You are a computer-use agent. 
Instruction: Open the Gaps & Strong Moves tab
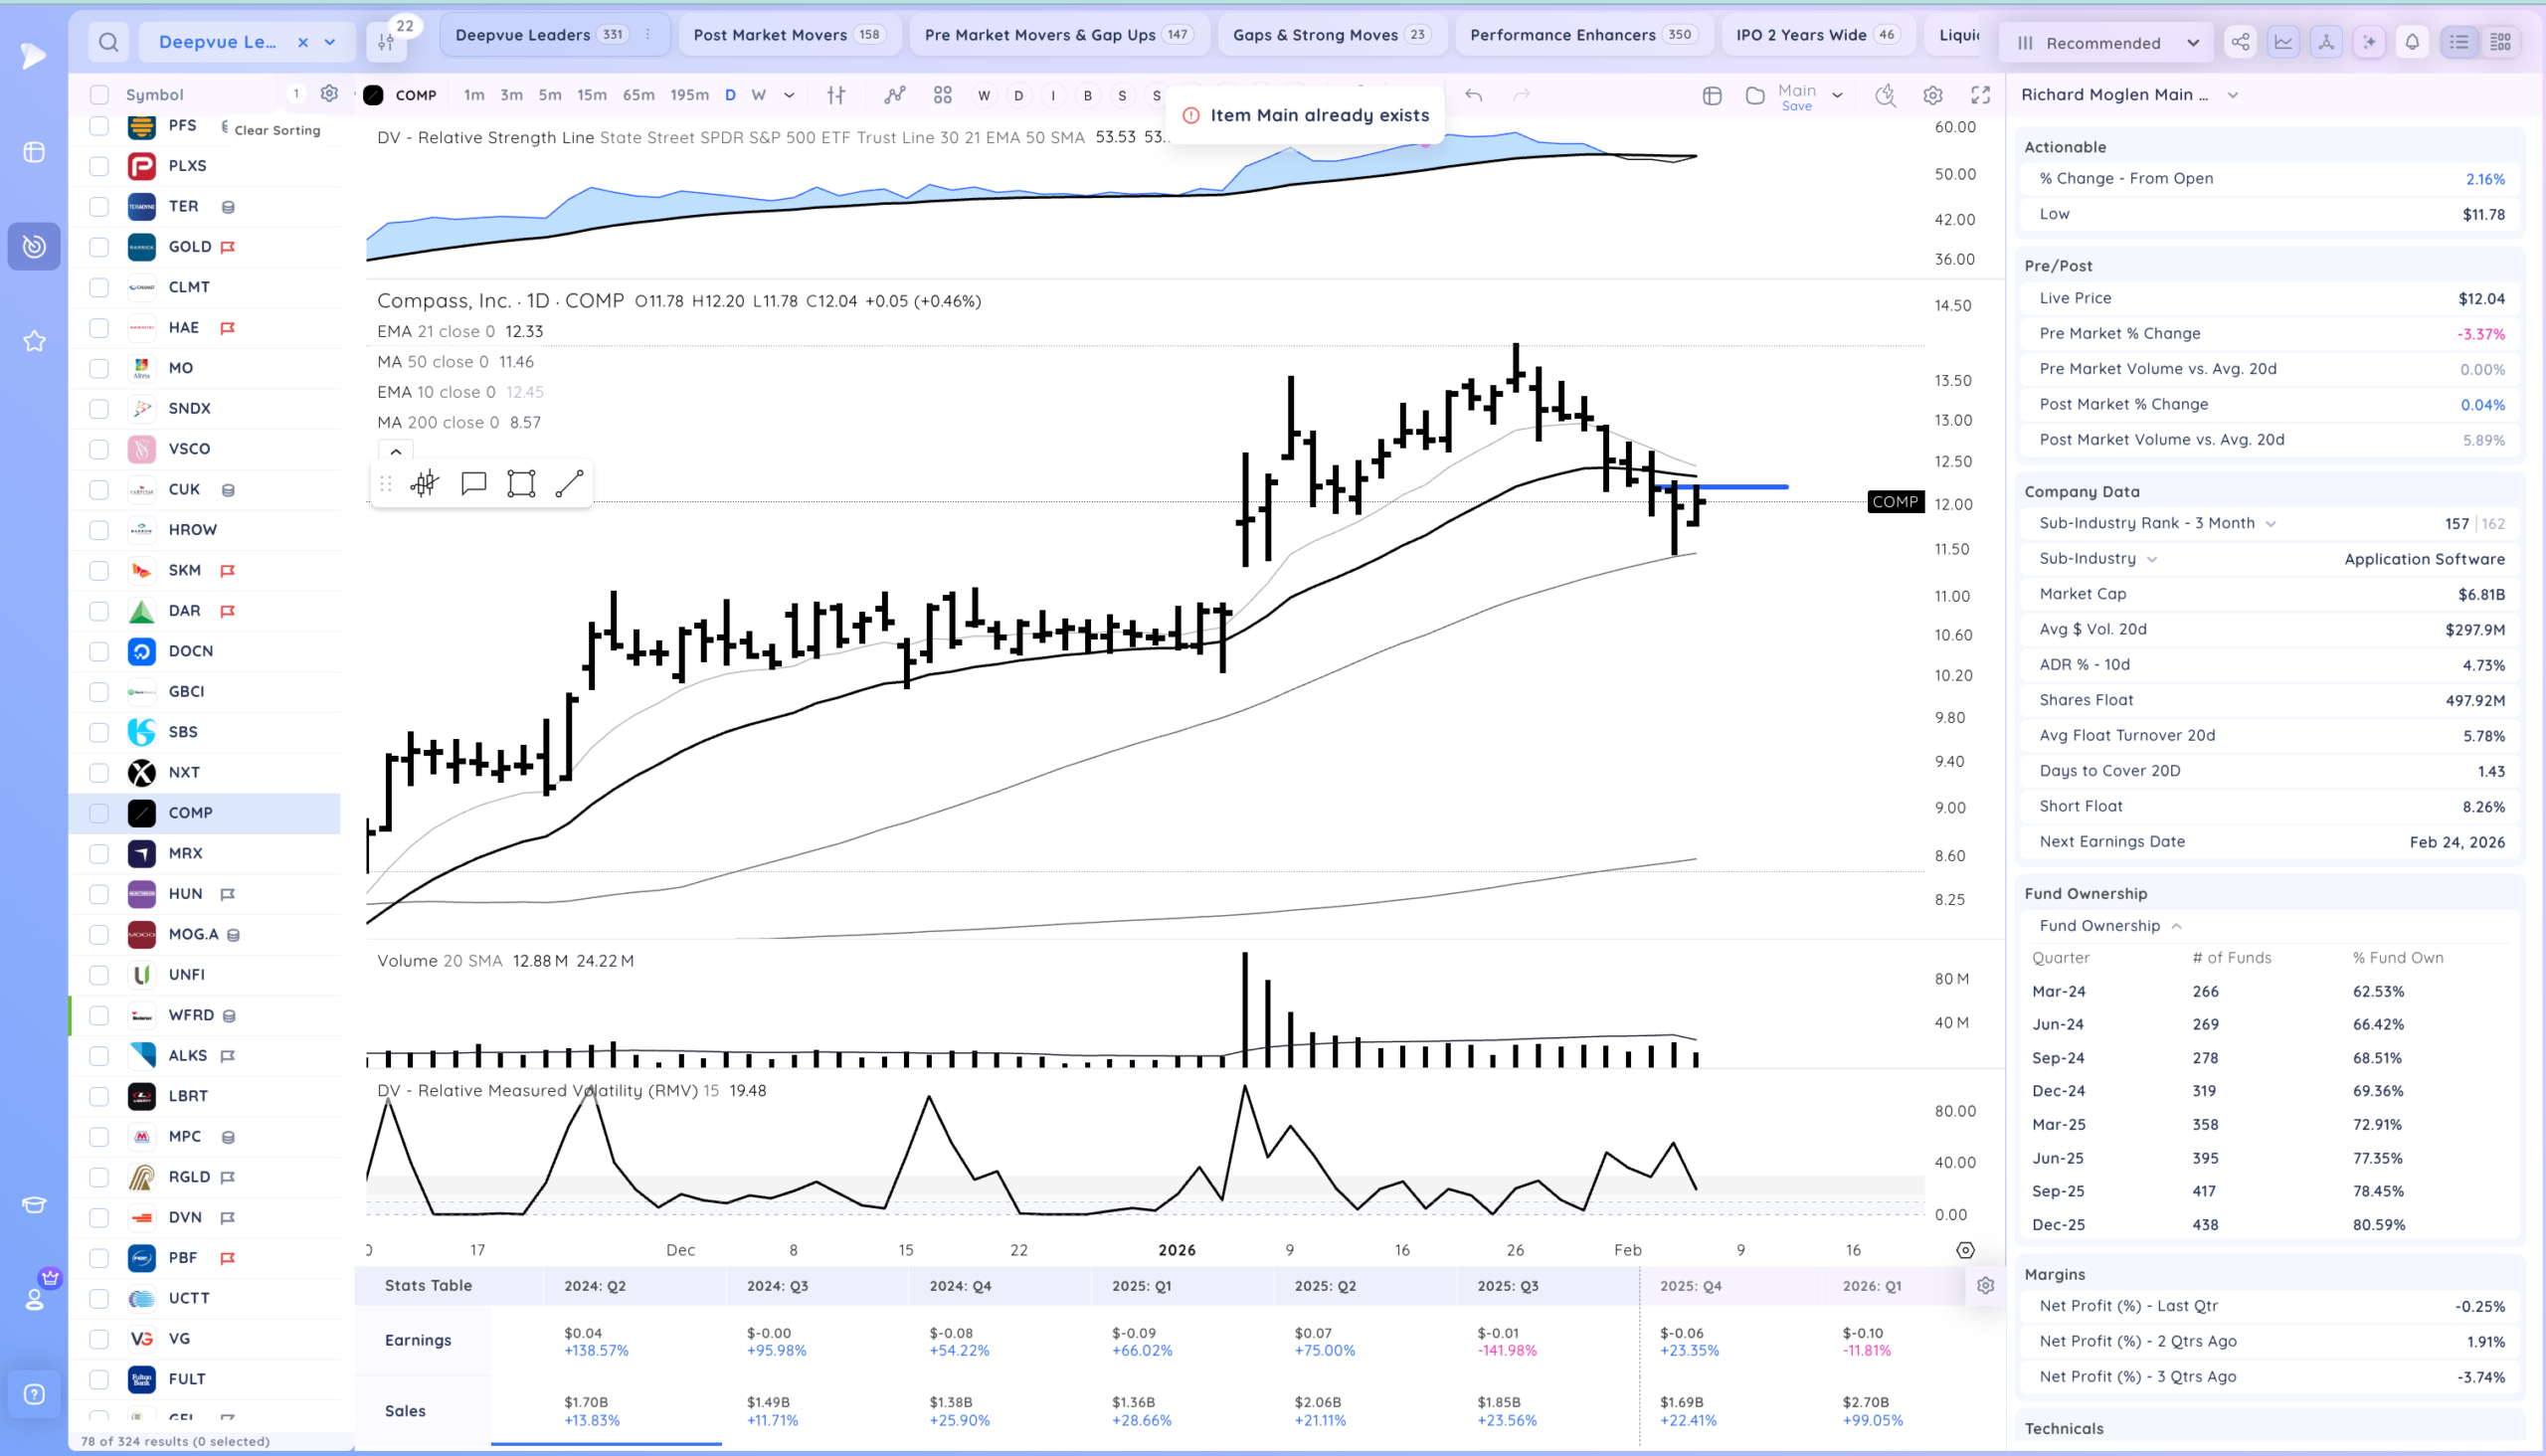point(1329,35)
